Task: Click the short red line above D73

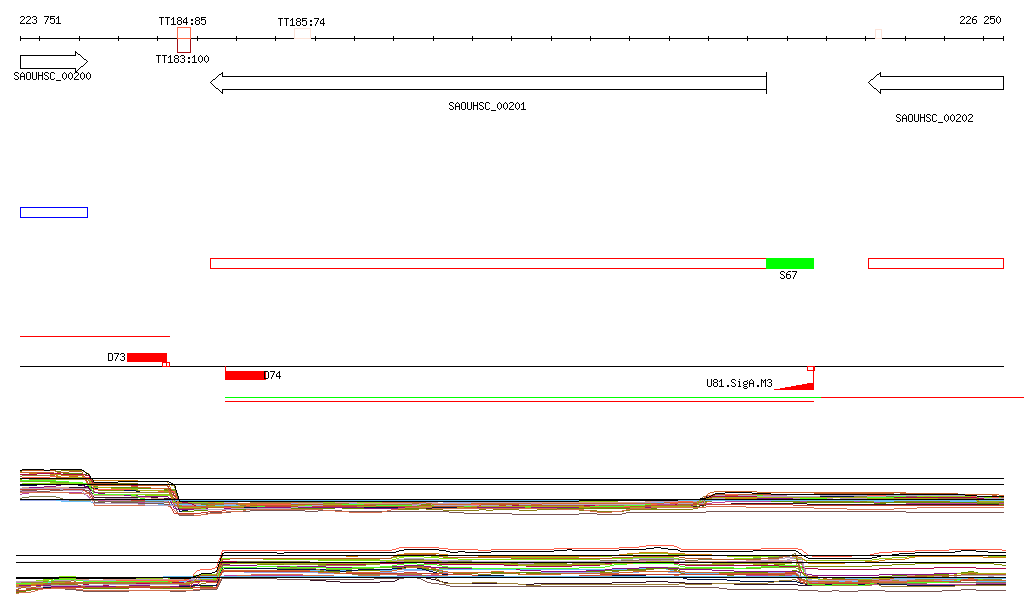Action: [95, 336]
